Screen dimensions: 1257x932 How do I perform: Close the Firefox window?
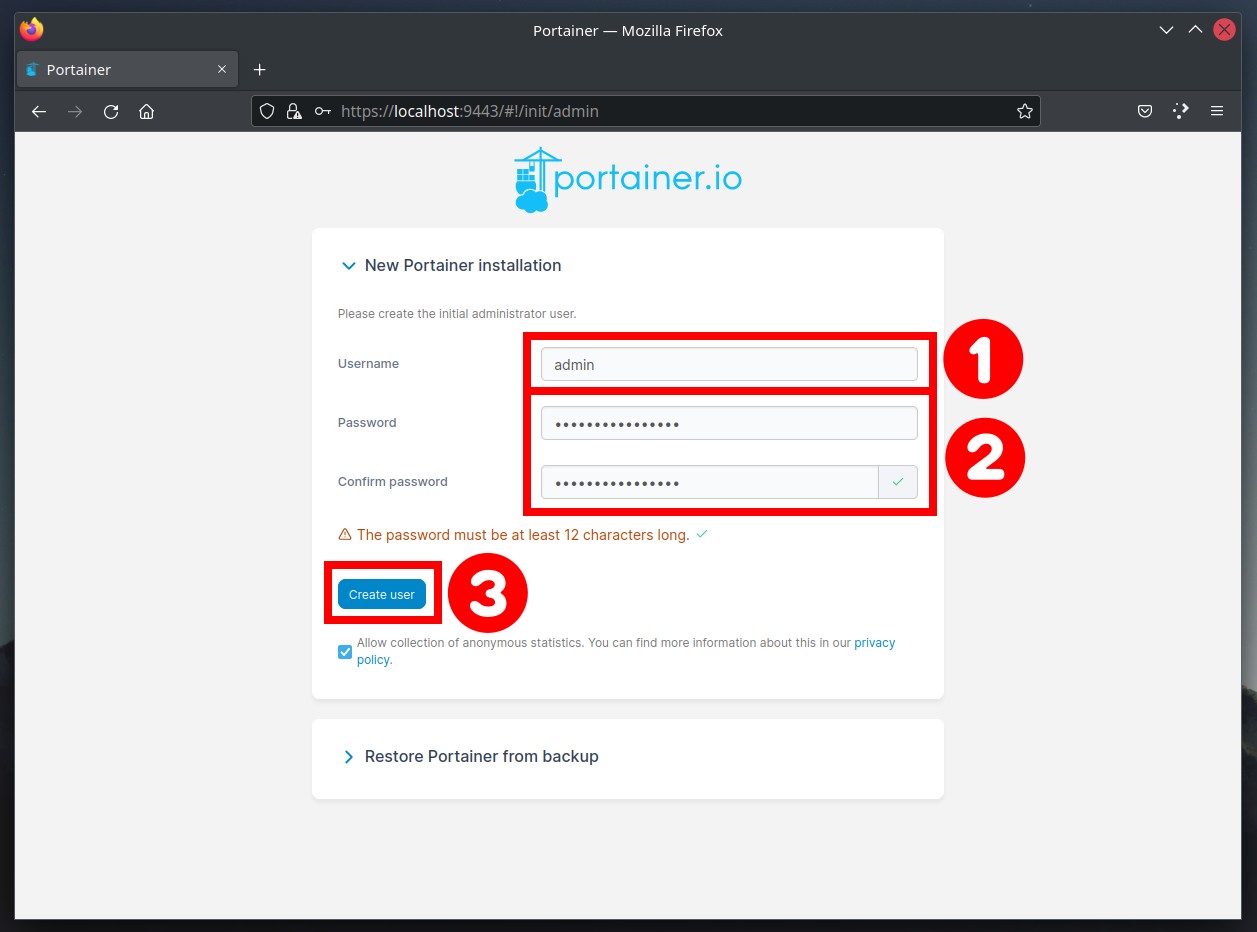click(x=1224, y=30)
